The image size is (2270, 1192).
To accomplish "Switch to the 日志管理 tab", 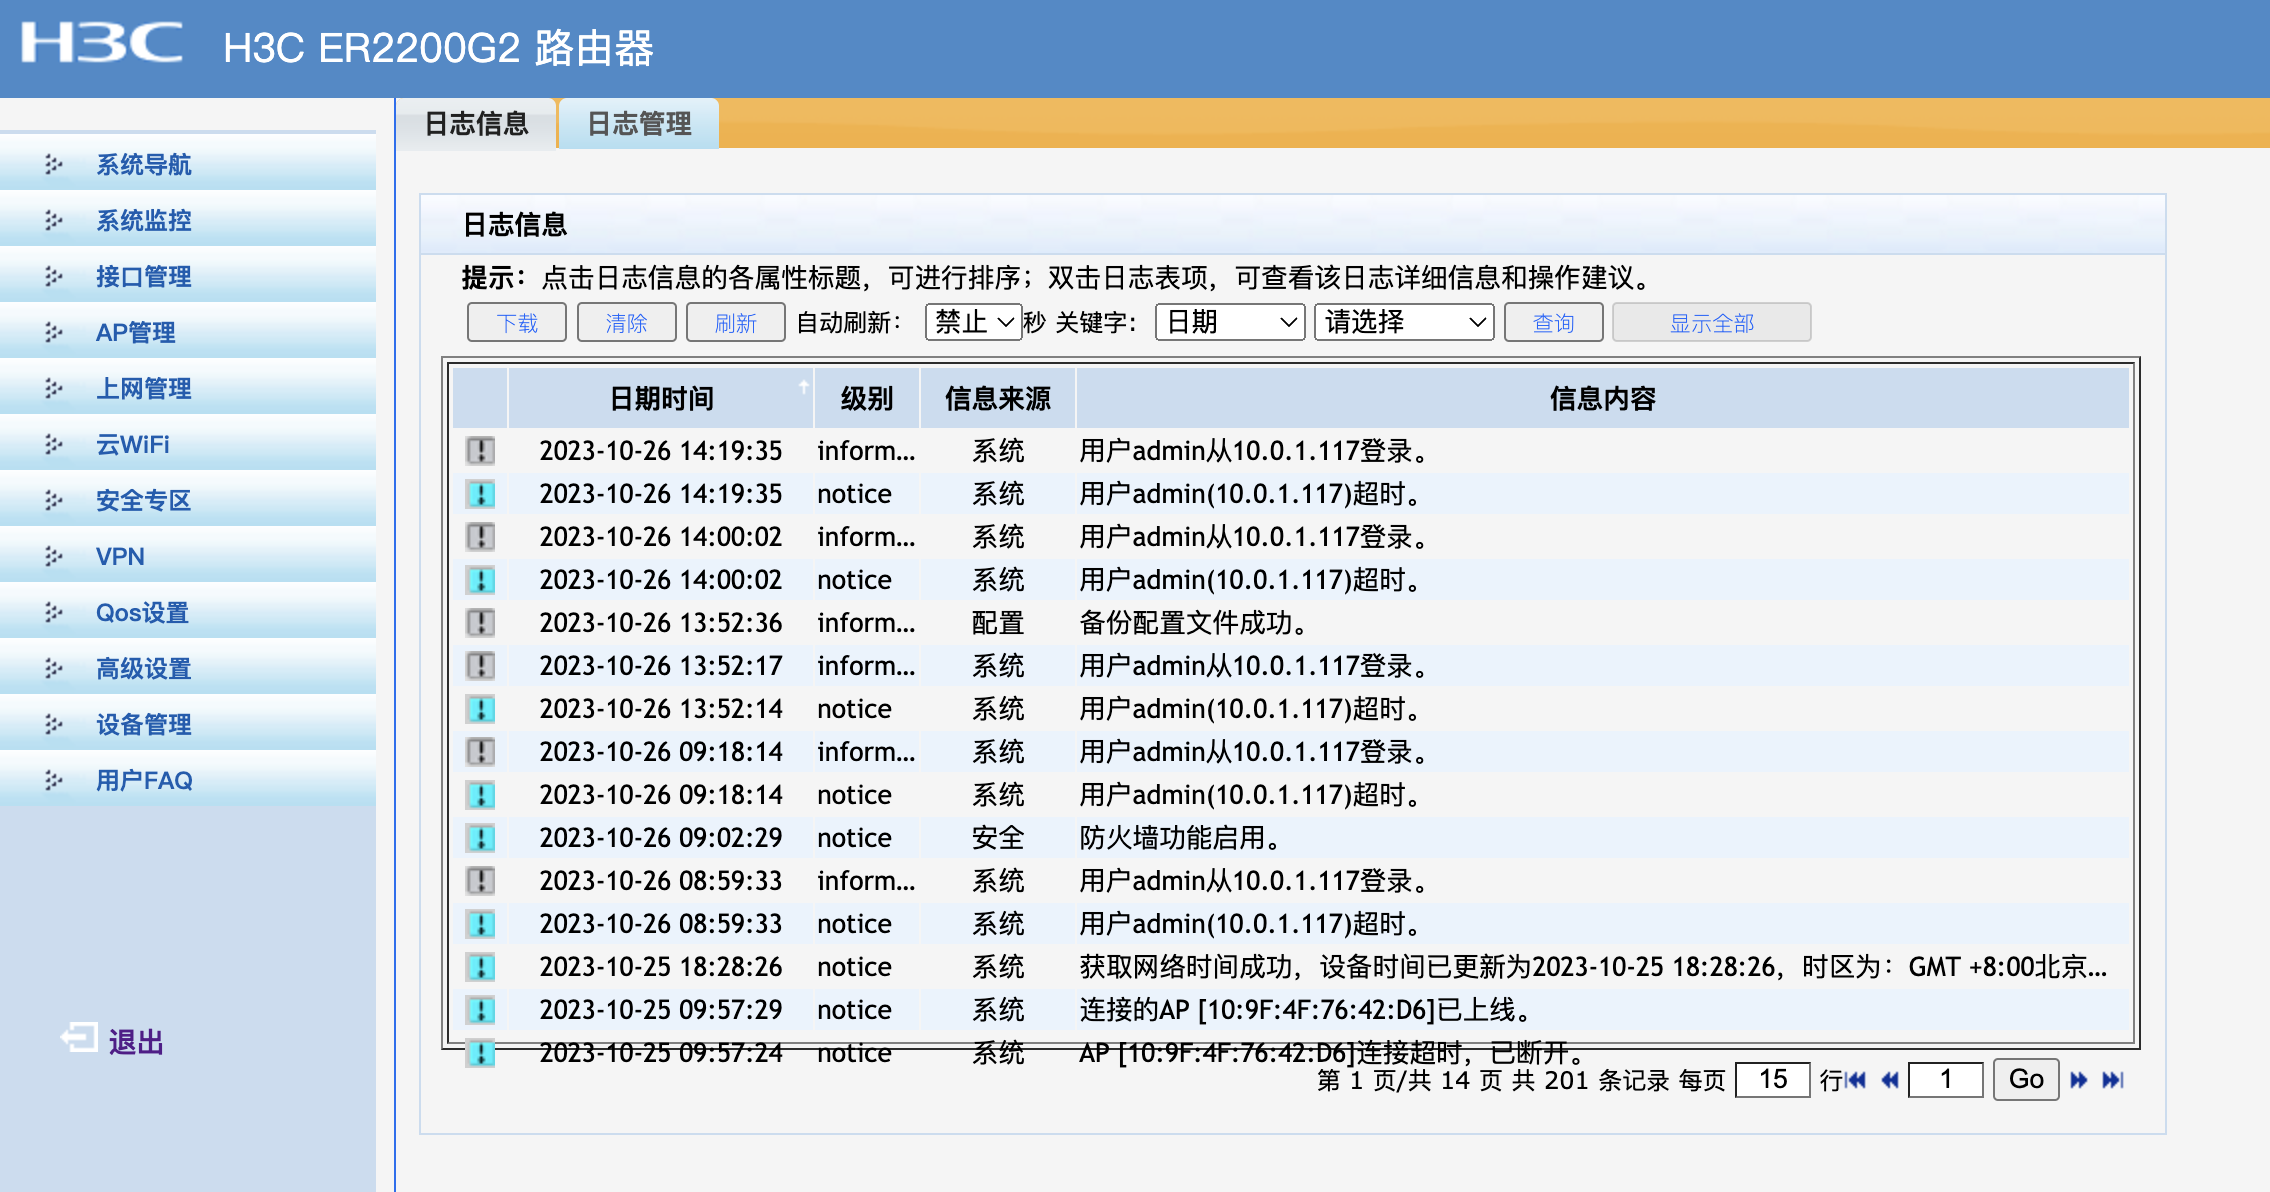I will point(638,124).
